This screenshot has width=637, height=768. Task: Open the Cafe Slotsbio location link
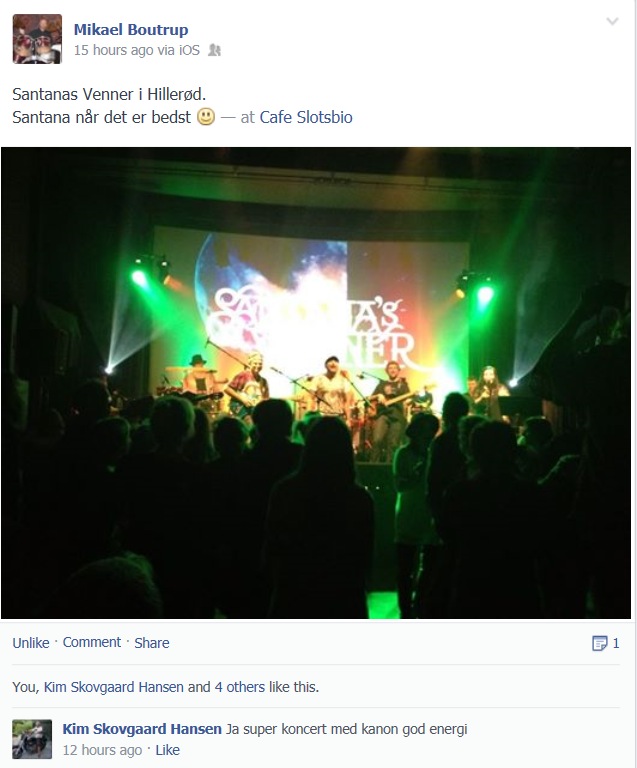click(306, 117)
